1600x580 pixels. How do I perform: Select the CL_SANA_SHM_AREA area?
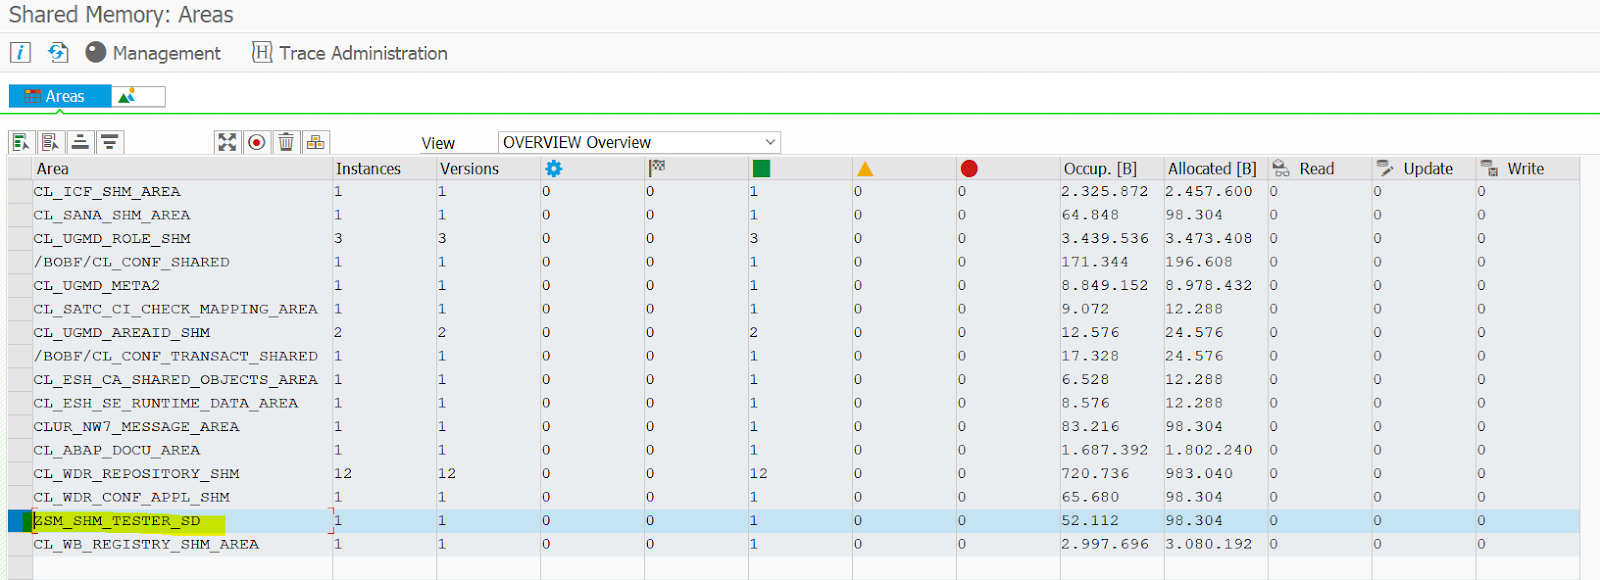(x=112, y=215)
